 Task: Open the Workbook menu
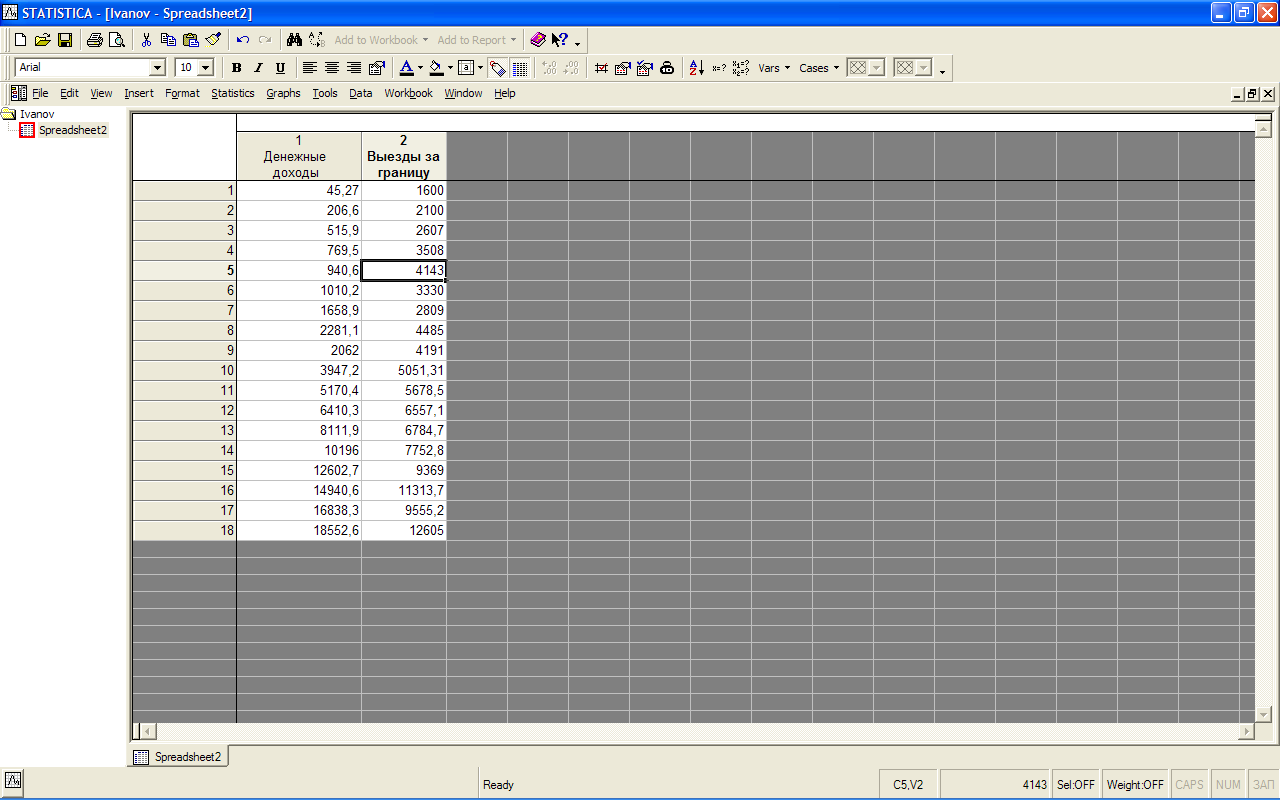click(x=408, y=93)
